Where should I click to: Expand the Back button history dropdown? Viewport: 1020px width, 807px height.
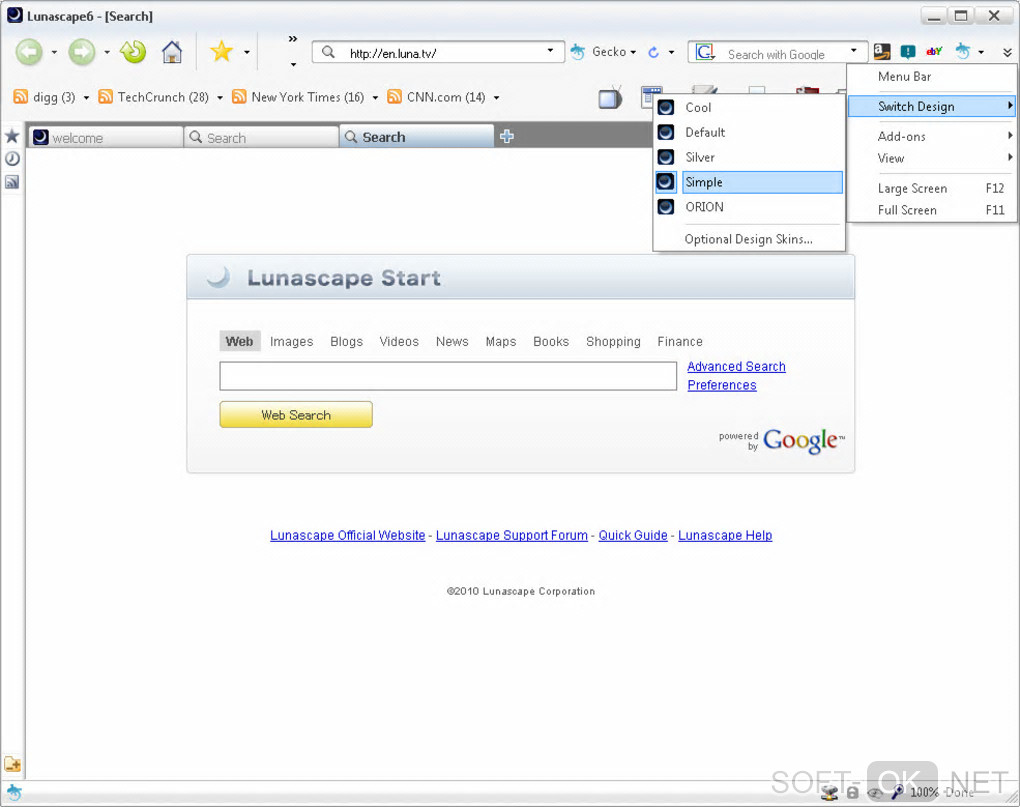(x=54, y=52)
